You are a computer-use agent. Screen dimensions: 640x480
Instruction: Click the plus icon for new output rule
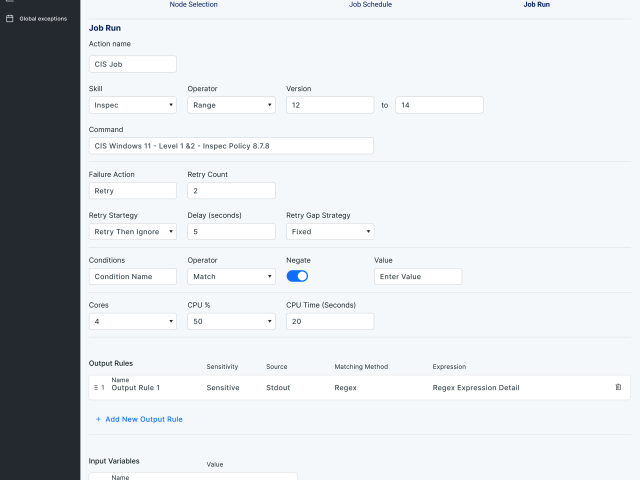tap(98, 419)
